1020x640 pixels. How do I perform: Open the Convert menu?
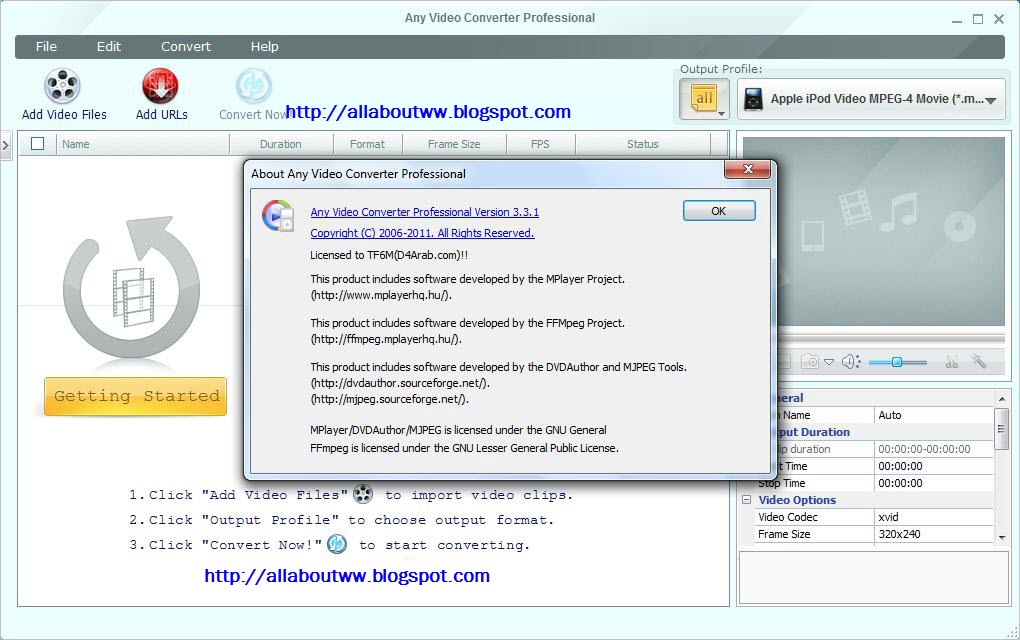click(x=186, y=47)
